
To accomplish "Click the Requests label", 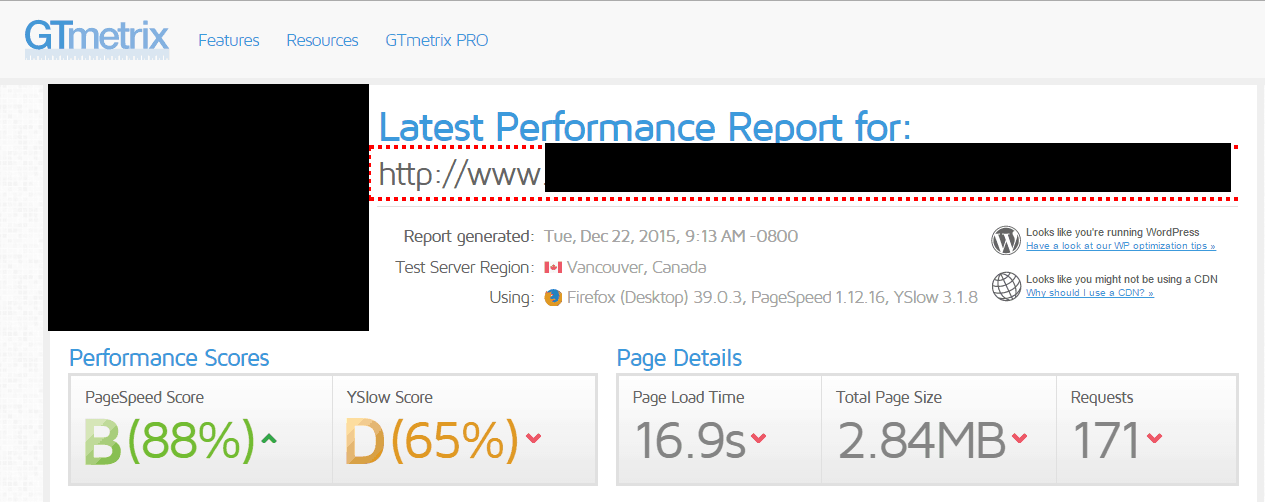I will [x=1102, y=397].
